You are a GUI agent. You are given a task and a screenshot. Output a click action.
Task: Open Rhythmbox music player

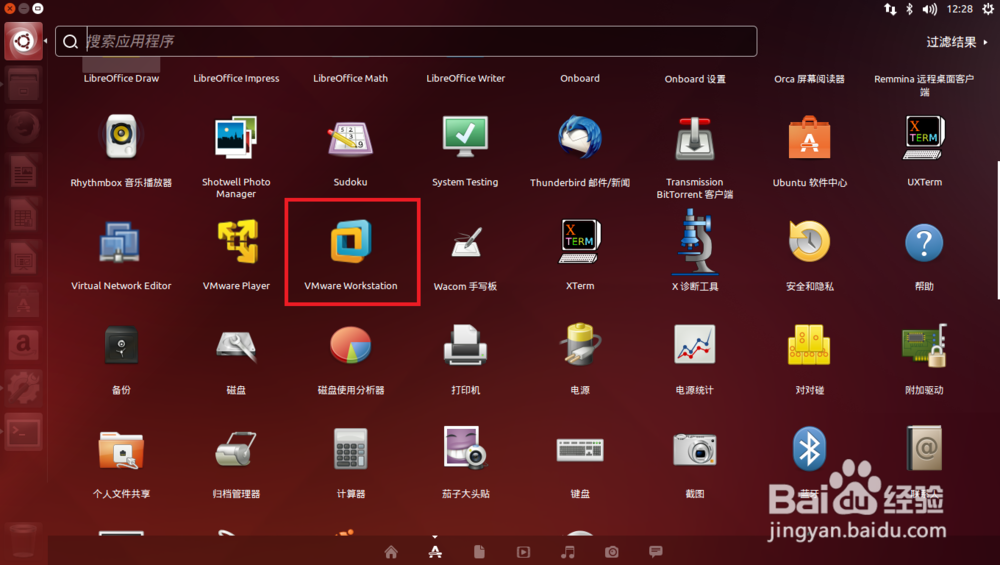[x=121, y=136]
